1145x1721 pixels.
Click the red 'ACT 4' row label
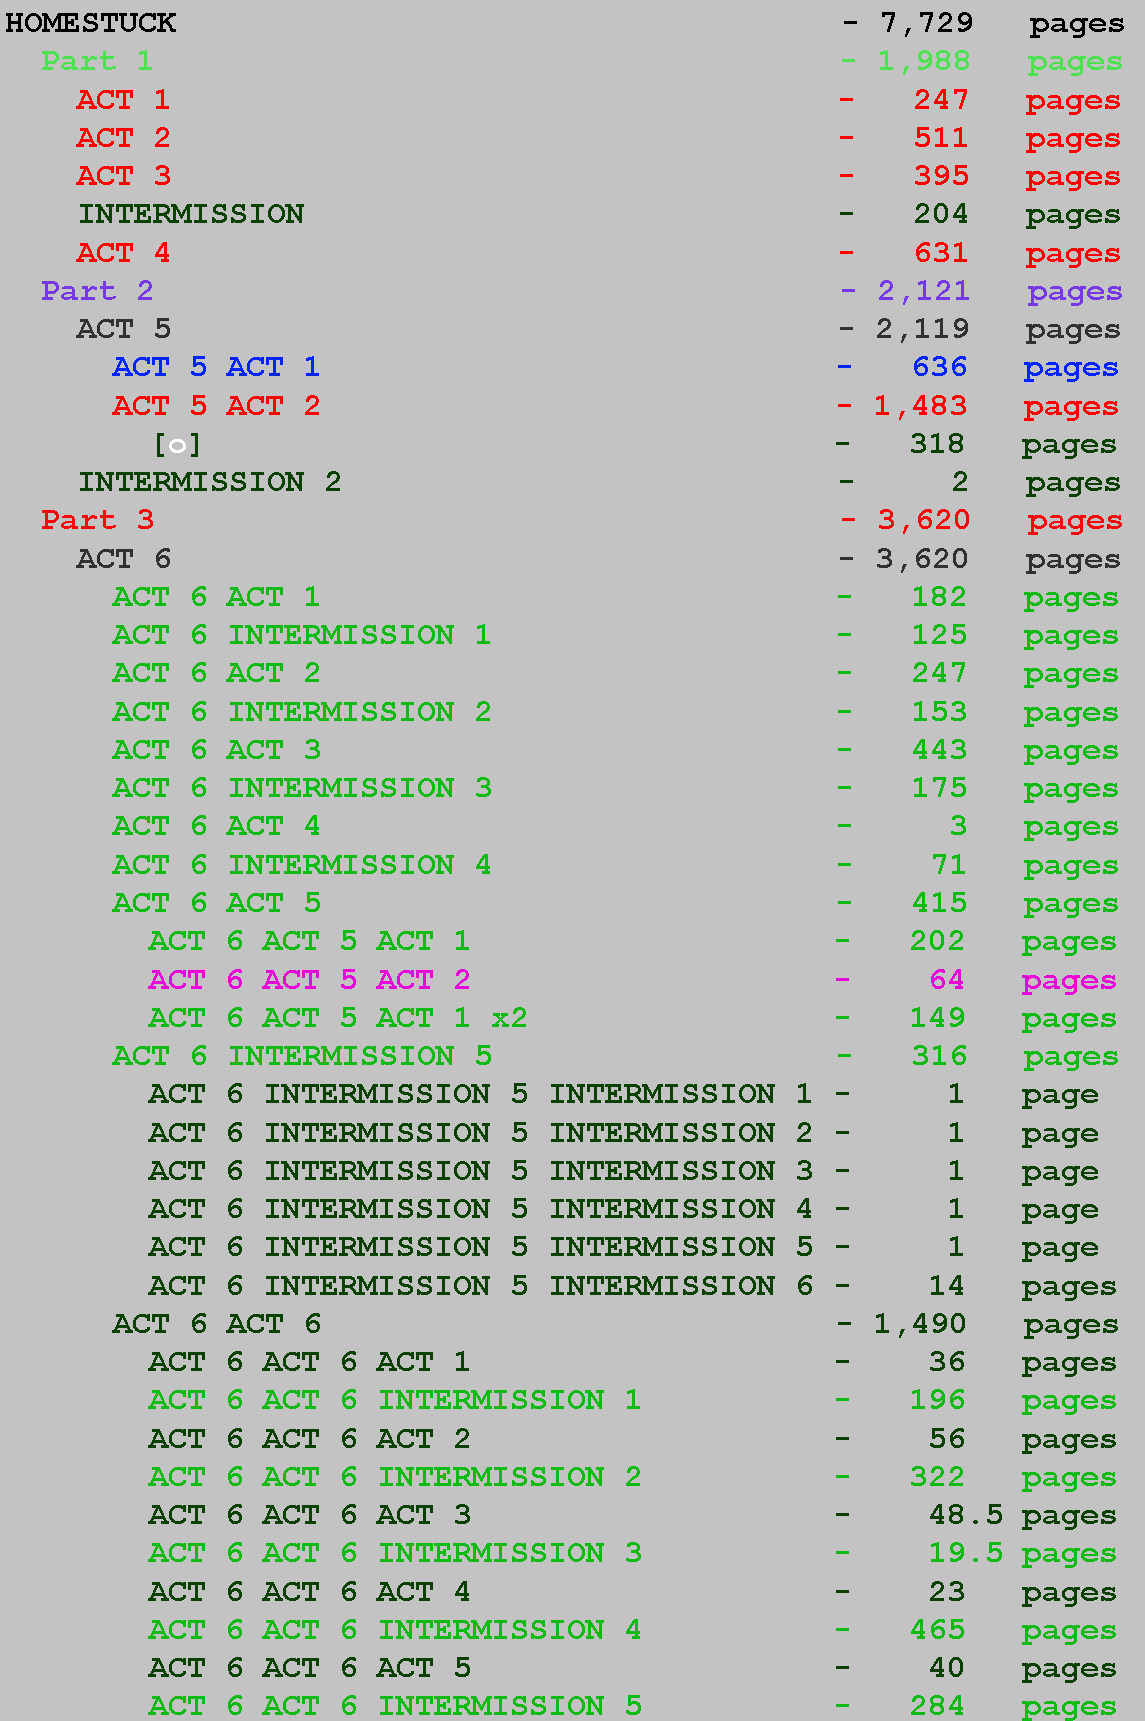pyautogui.click(x=123, y=253)
